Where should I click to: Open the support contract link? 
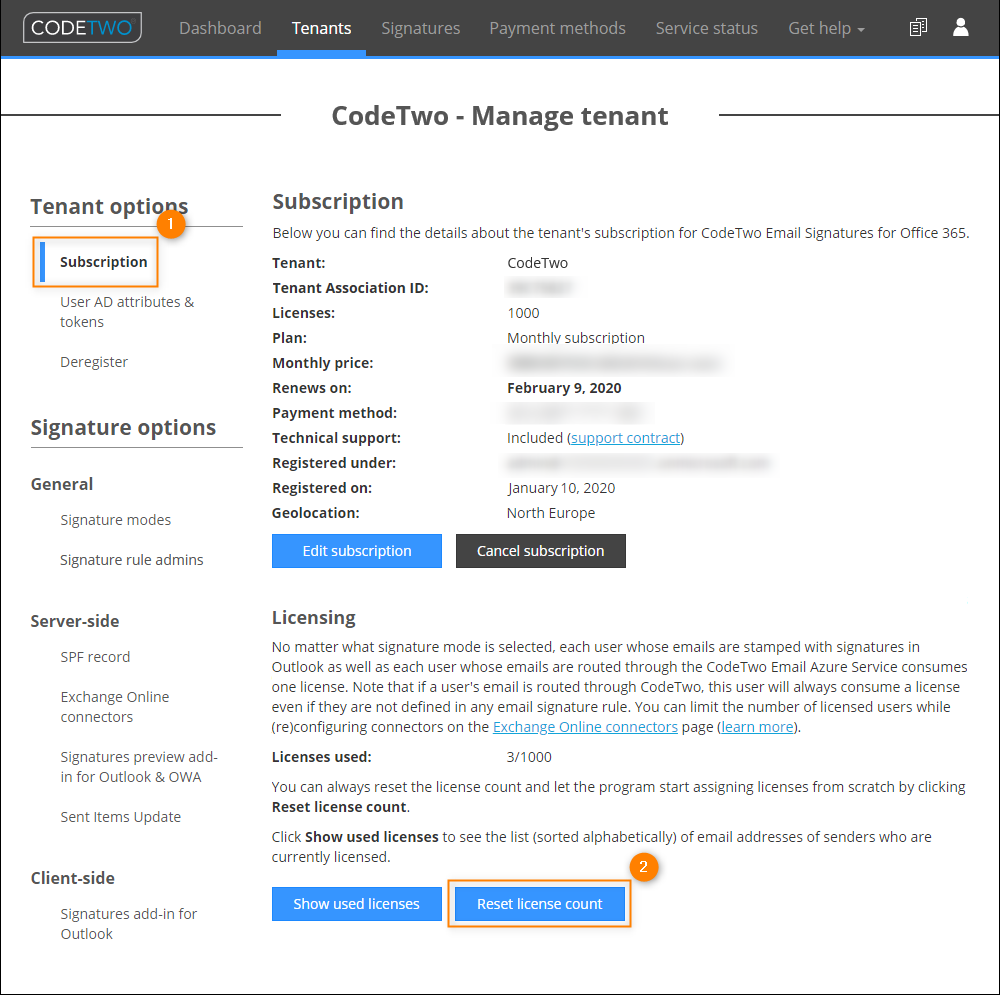pos(625,438)
